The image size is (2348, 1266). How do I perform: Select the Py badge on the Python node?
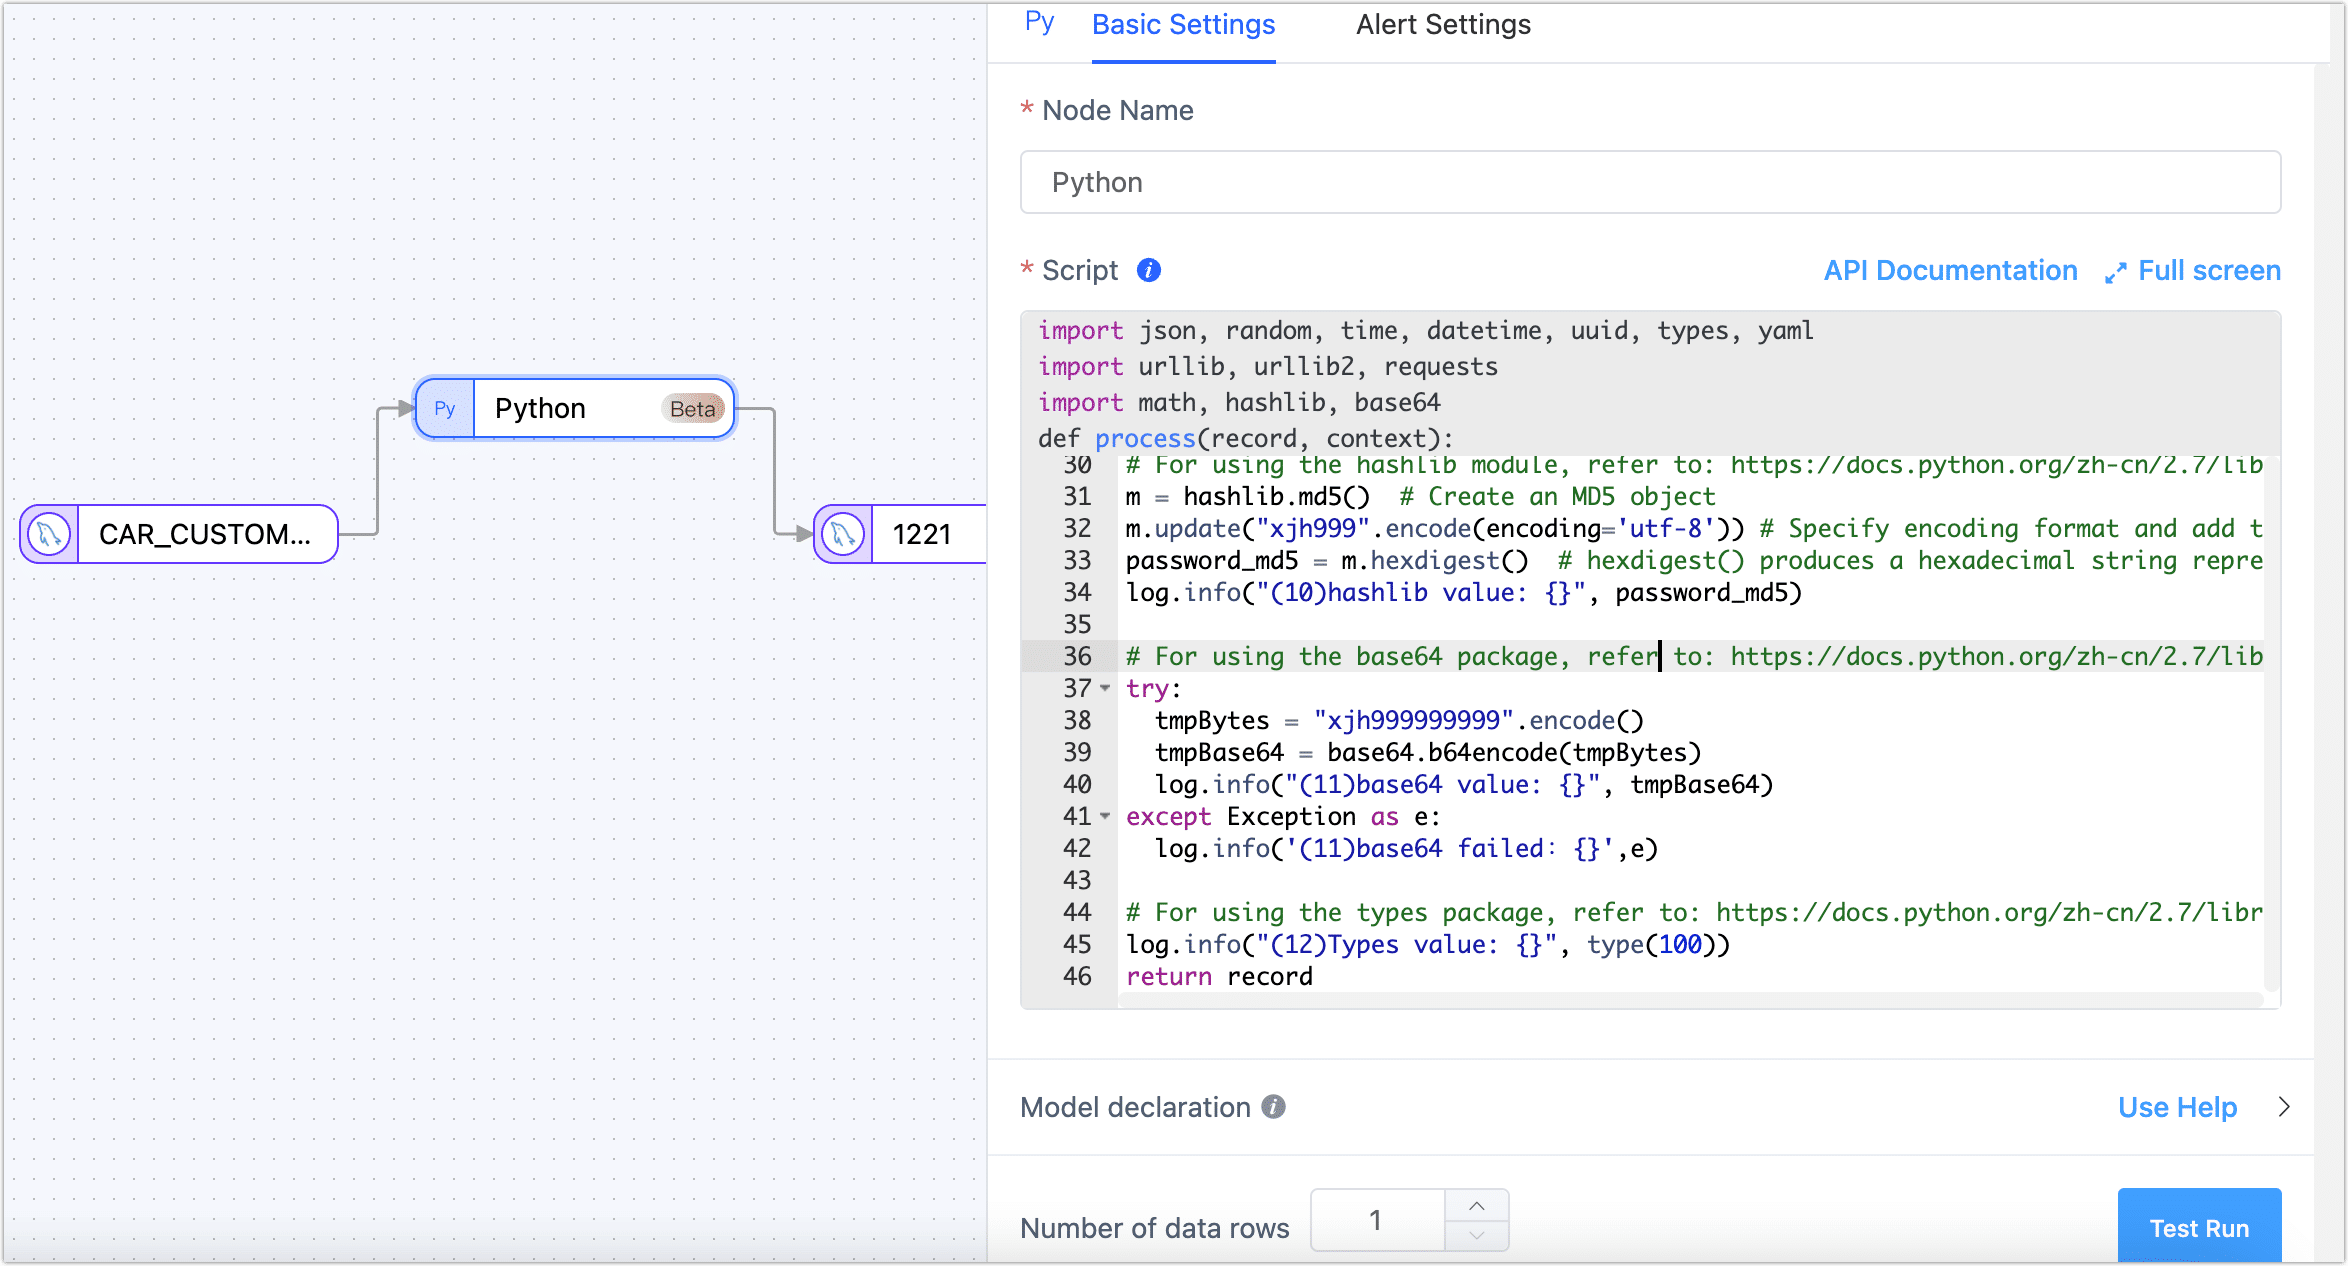[x=443, y=408]
